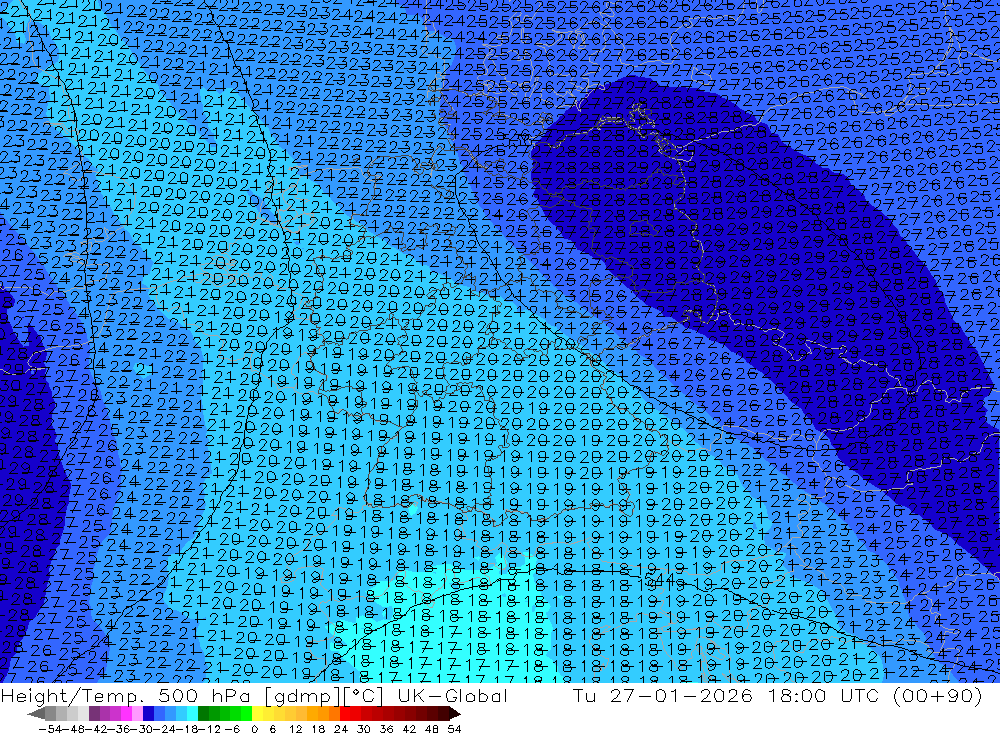Click the '36' positive legend value
The width and height of the screenshot is (1000, 733).
386,729
